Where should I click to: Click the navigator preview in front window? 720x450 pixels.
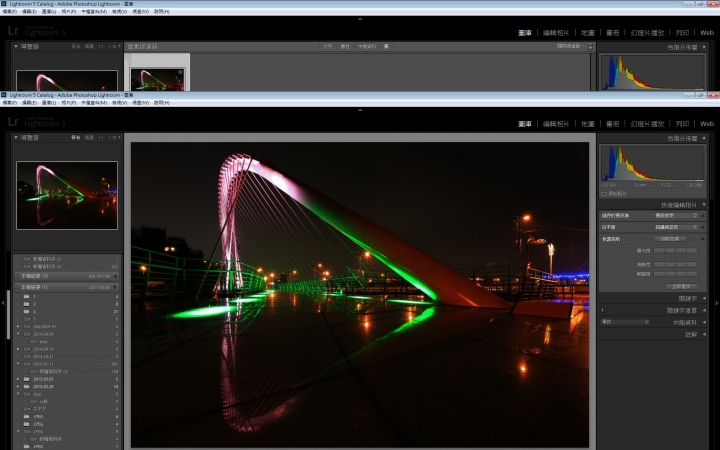click(x=67, y=195)
